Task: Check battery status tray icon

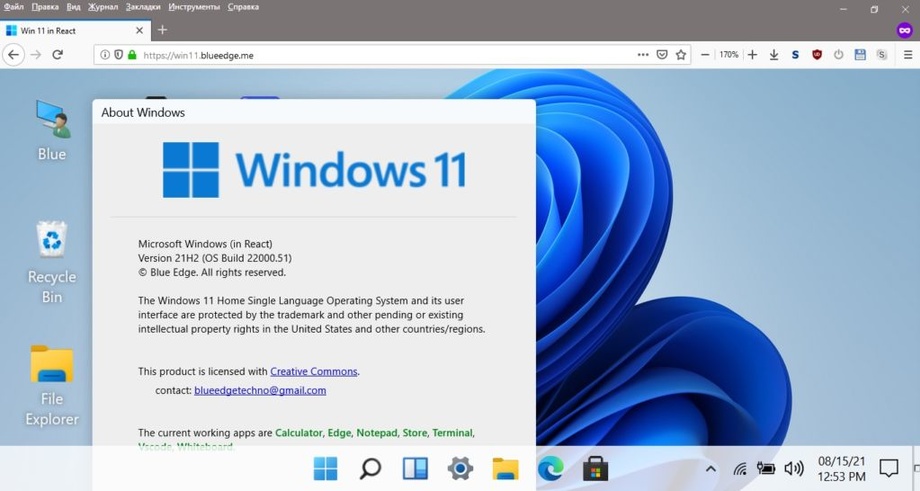Action: (766, 468)
